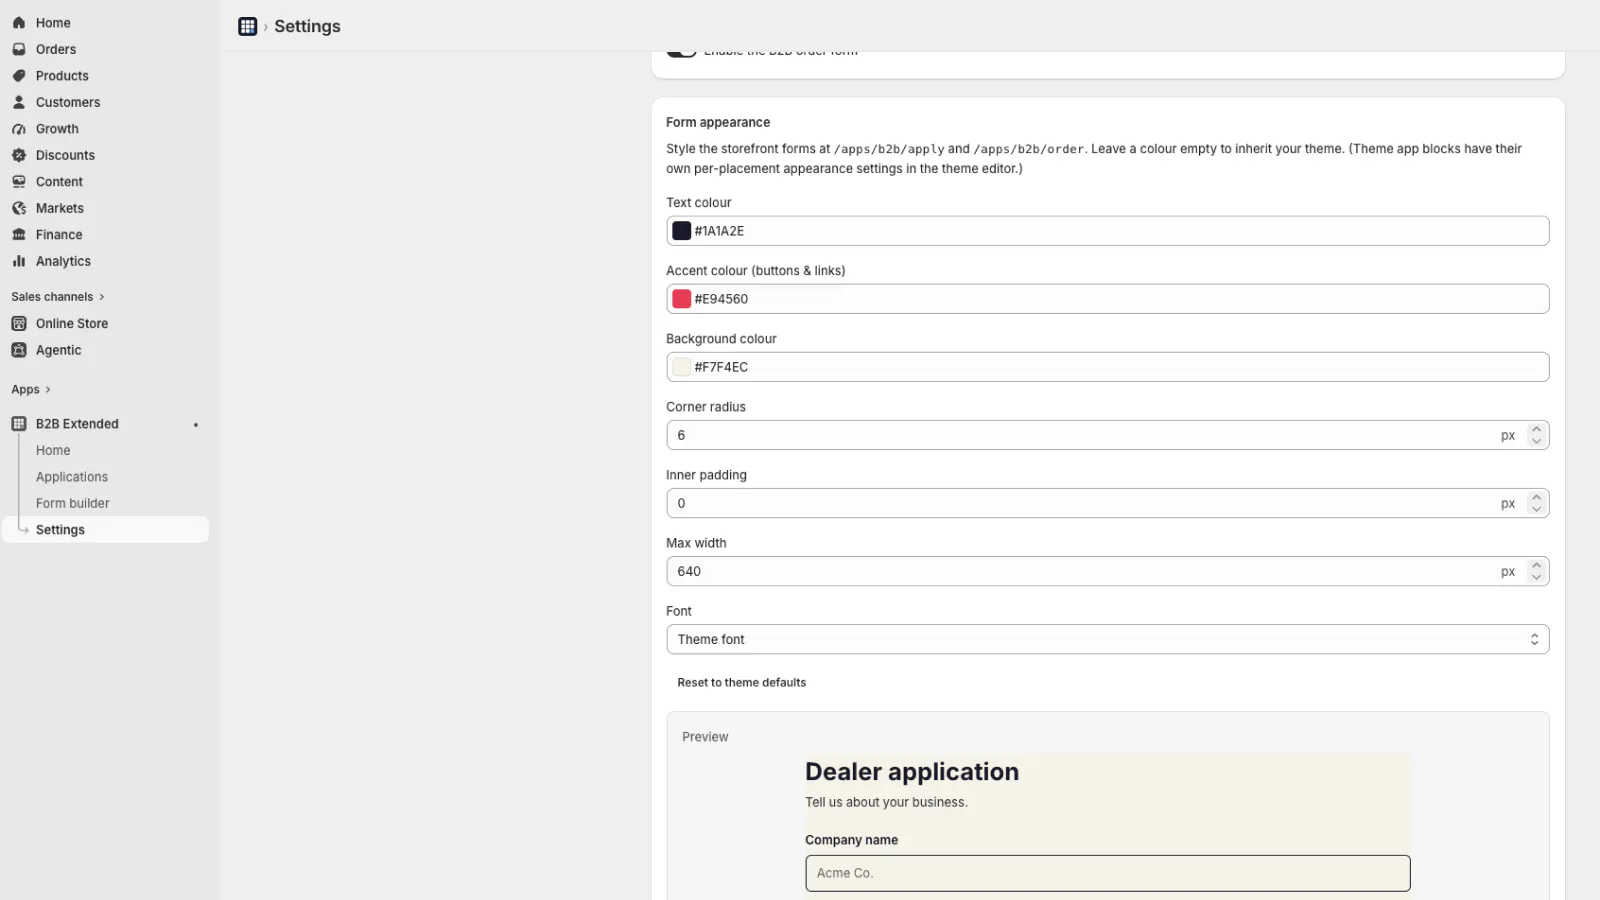Image resolution: width=1600 pixels, height=900 pixels.
Task: Click the Home icon in sidebar
Action: pos(19,23)
